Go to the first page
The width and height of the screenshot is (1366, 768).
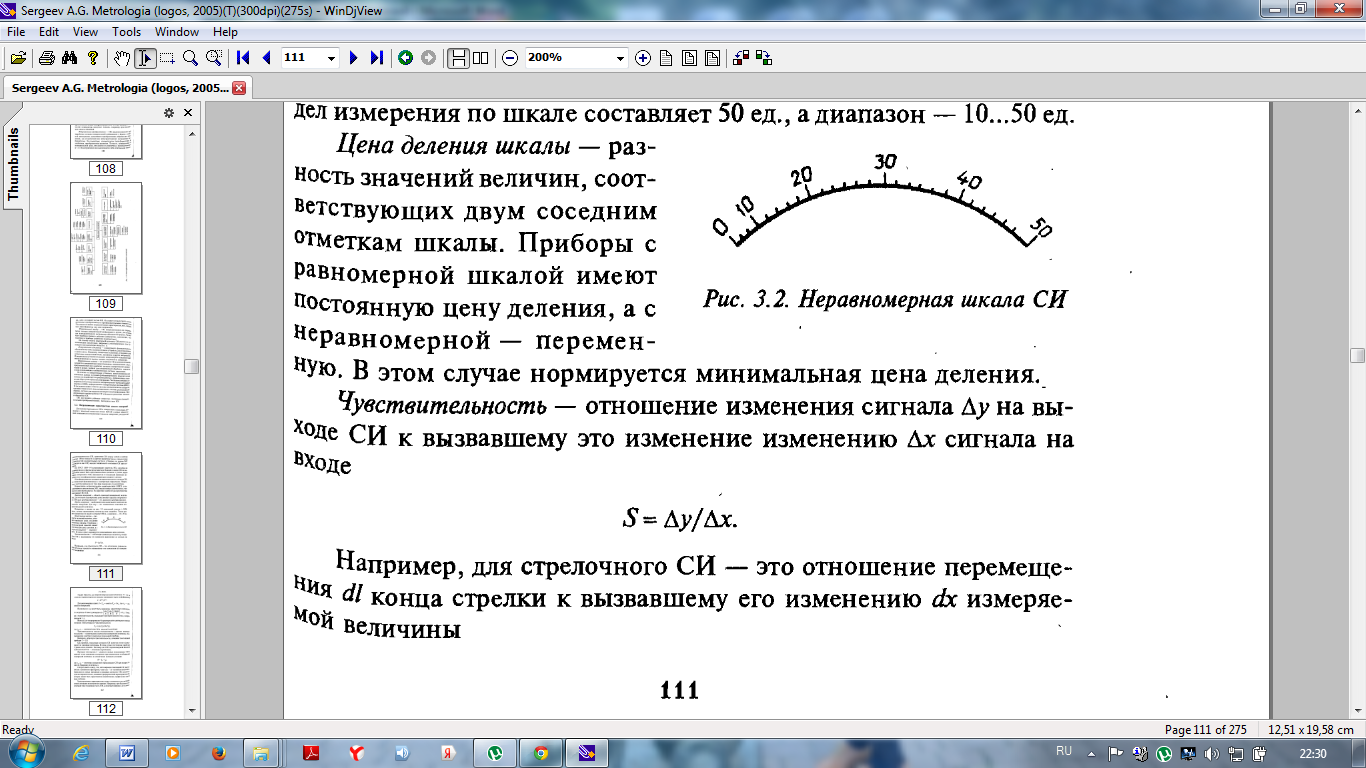point(243,58)
